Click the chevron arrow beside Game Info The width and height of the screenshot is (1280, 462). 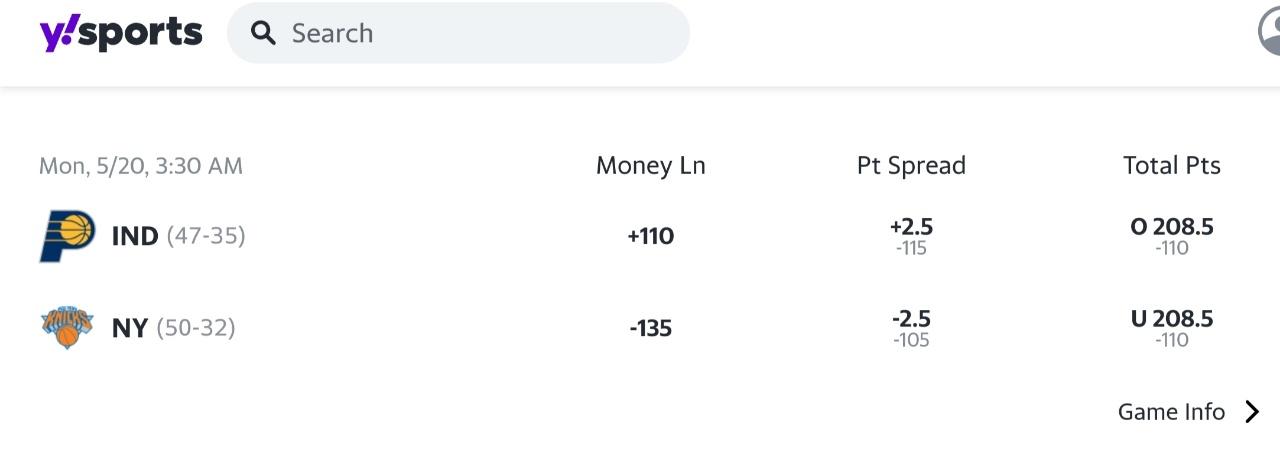(1252, 412)
